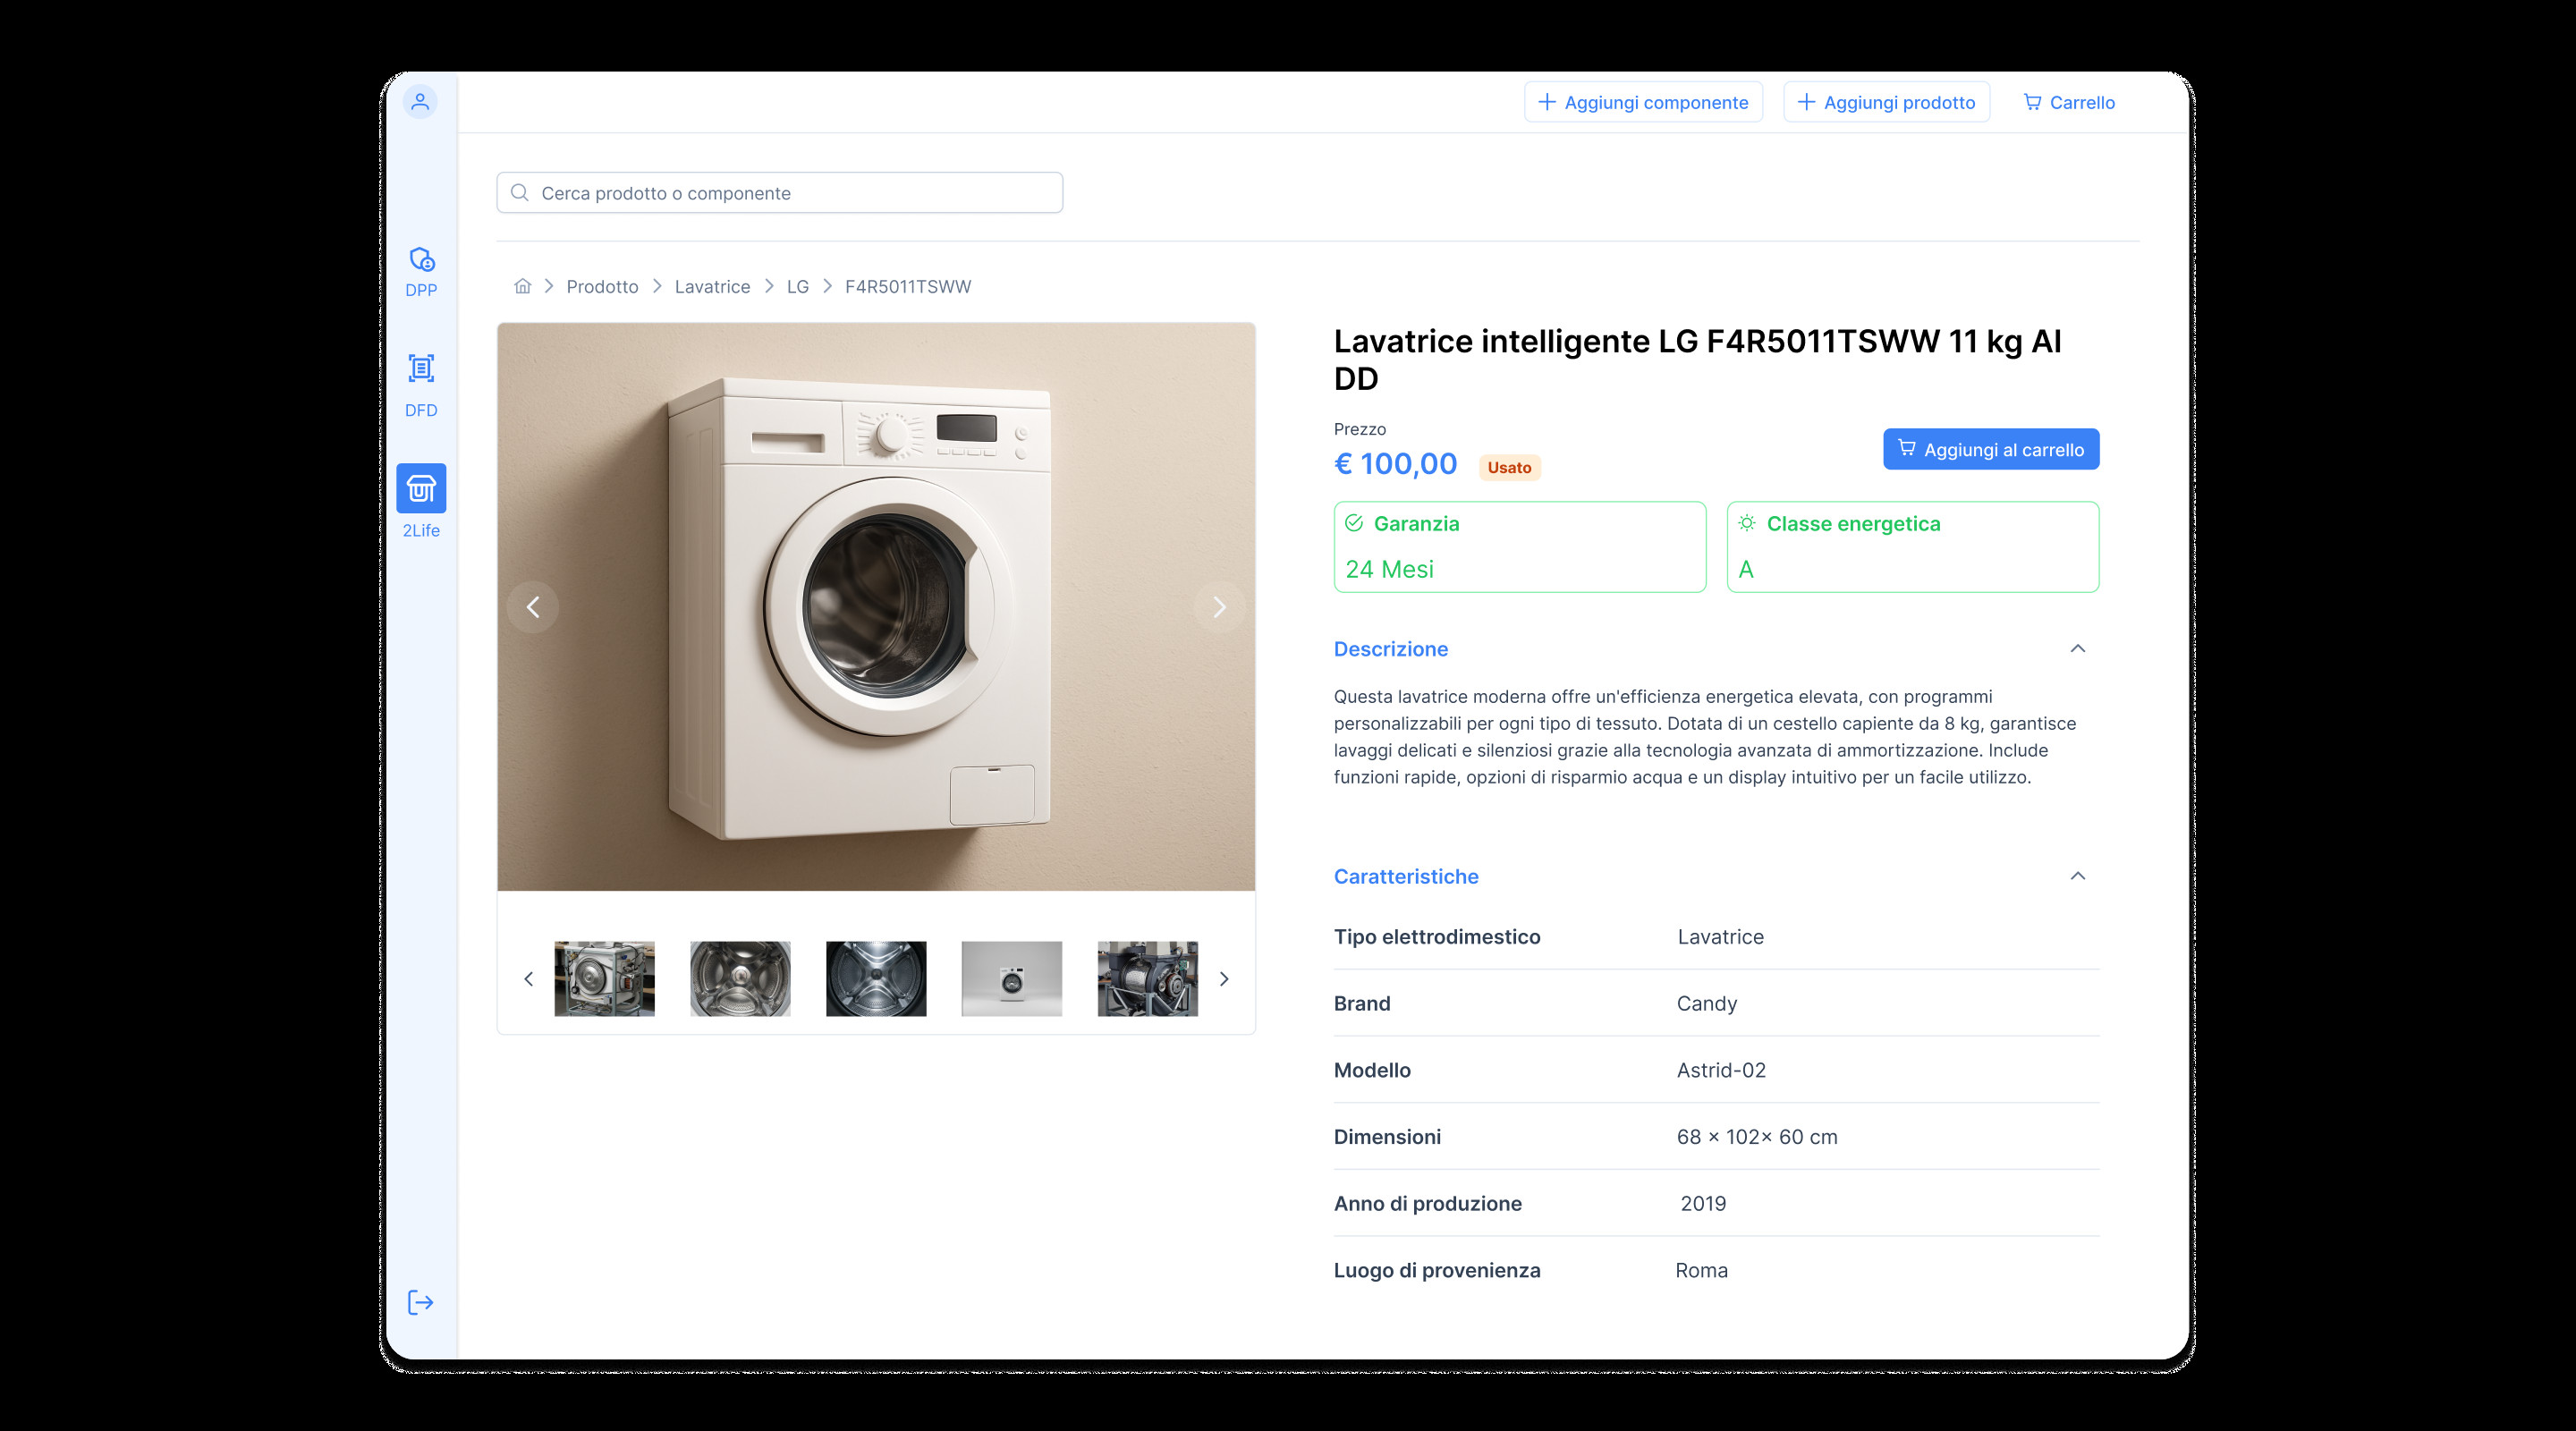Go to home via breadcrumb house icon

(522, 286)
